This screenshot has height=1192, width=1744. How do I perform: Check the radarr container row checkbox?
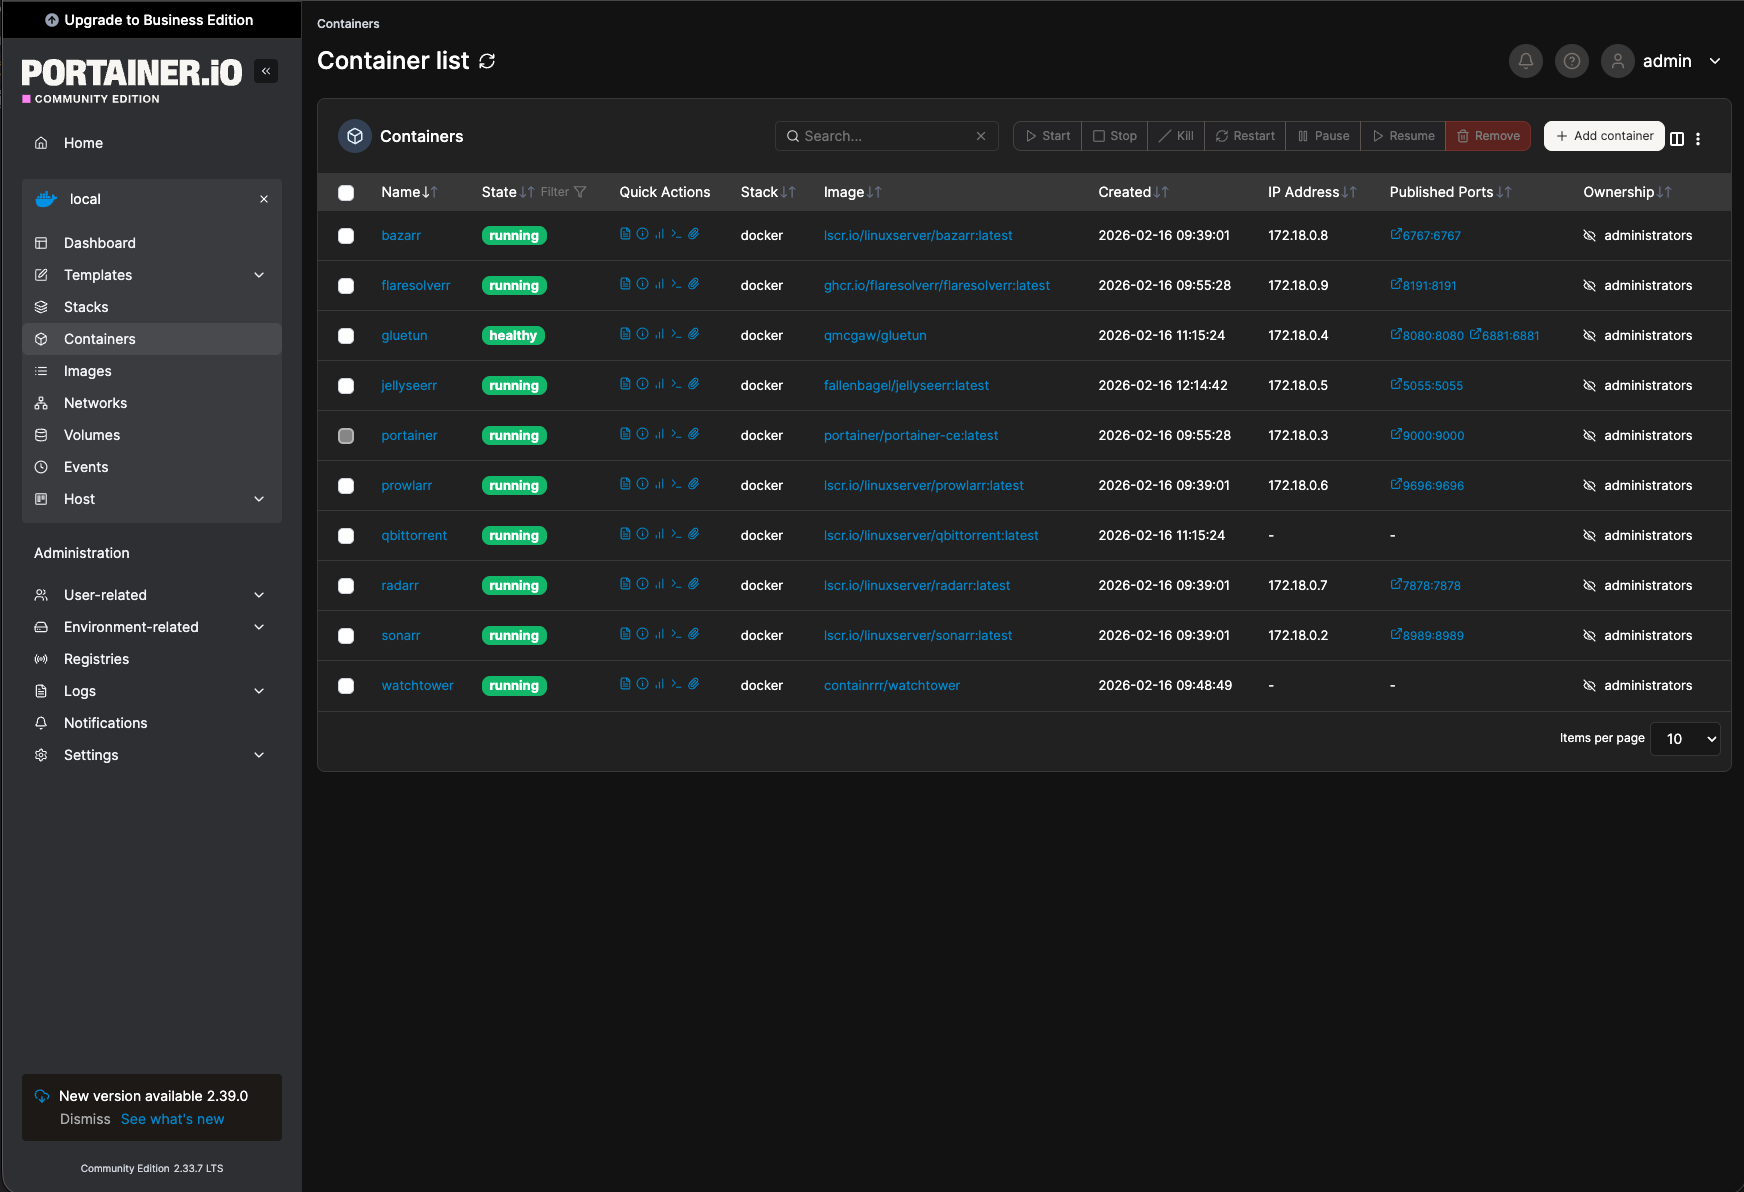click(346, 586)
